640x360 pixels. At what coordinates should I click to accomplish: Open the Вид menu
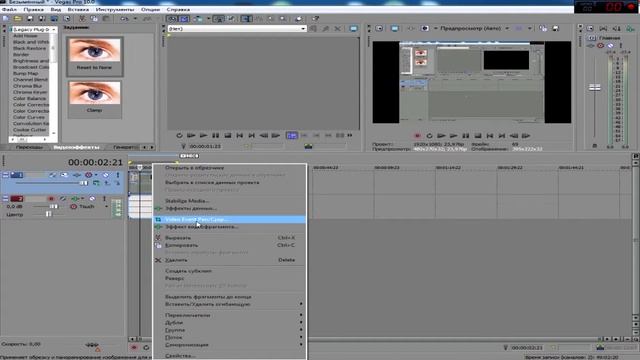point(56,9)
